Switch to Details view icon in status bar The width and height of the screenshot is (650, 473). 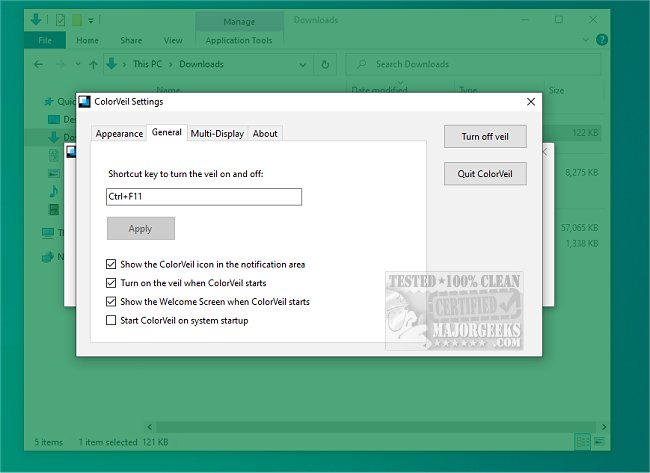coord(582,442)
